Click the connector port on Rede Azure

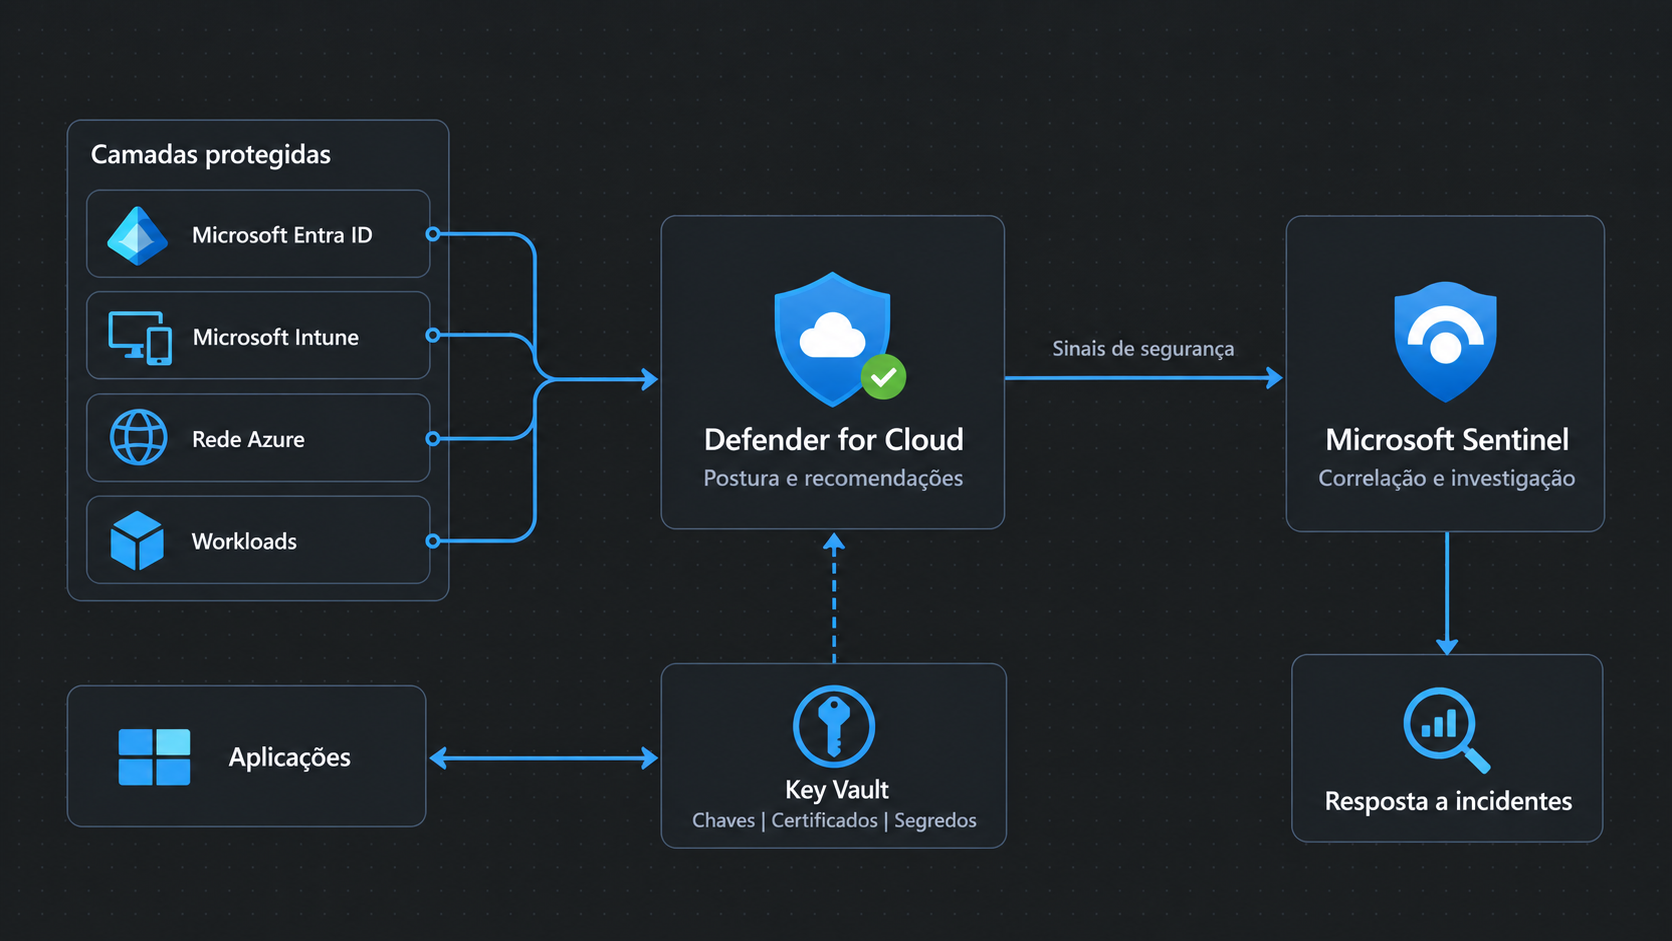[x=433, y=439]
